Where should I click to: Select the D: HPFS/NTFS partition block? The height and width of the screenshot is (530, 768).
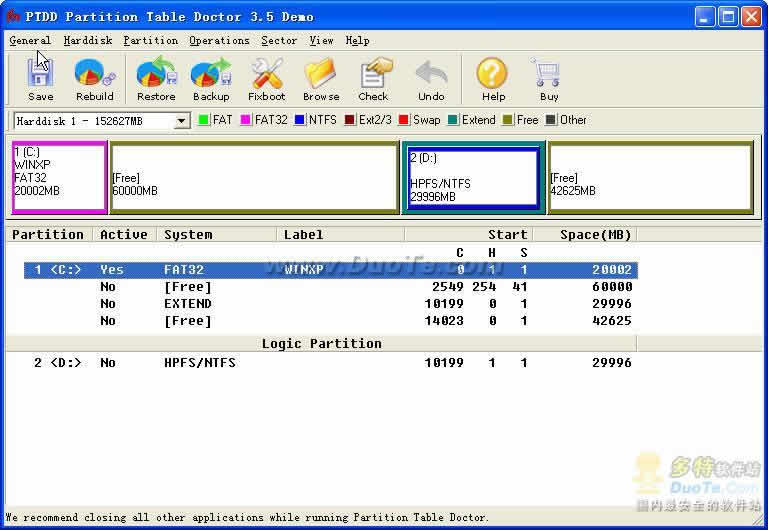(x=472, y=177)
